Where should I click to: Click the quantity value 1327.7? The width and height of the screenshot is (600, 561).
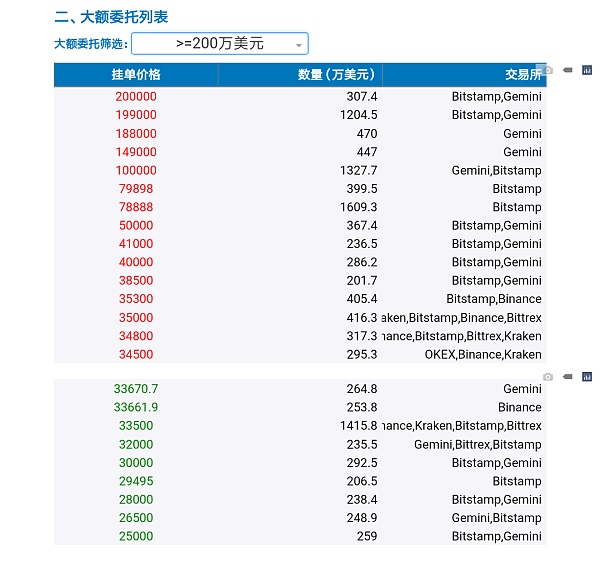tap(359, 170)
